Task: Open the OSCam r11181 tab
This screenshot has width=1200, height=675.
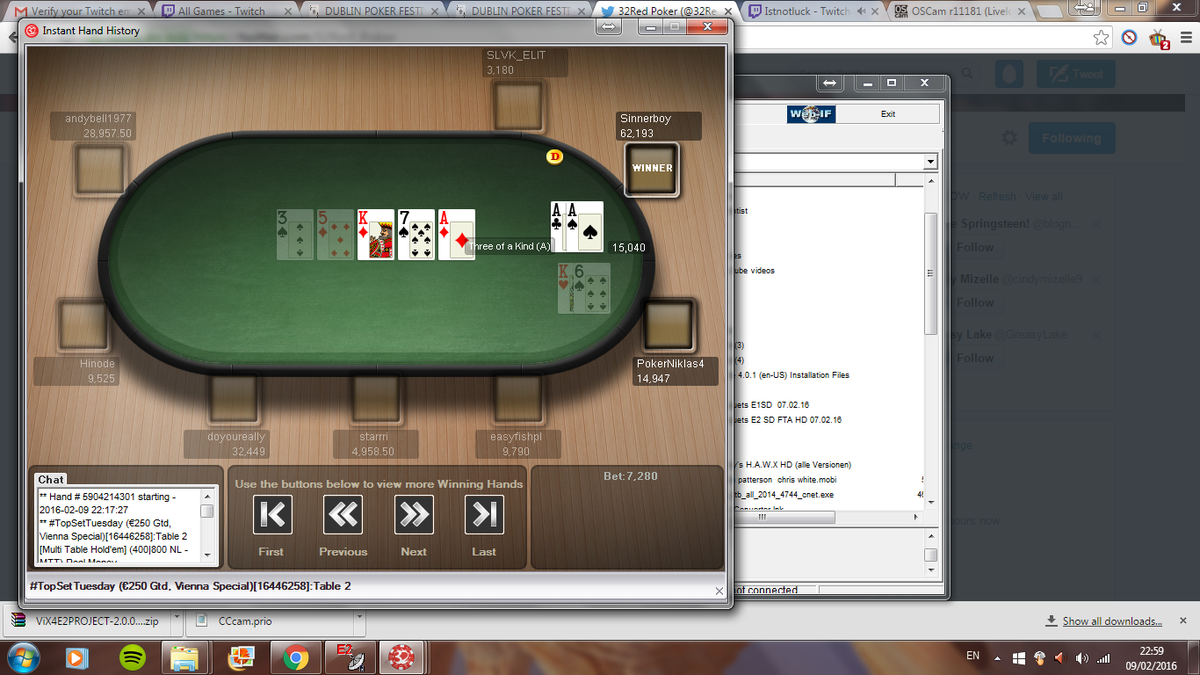Action: [958, 11]
